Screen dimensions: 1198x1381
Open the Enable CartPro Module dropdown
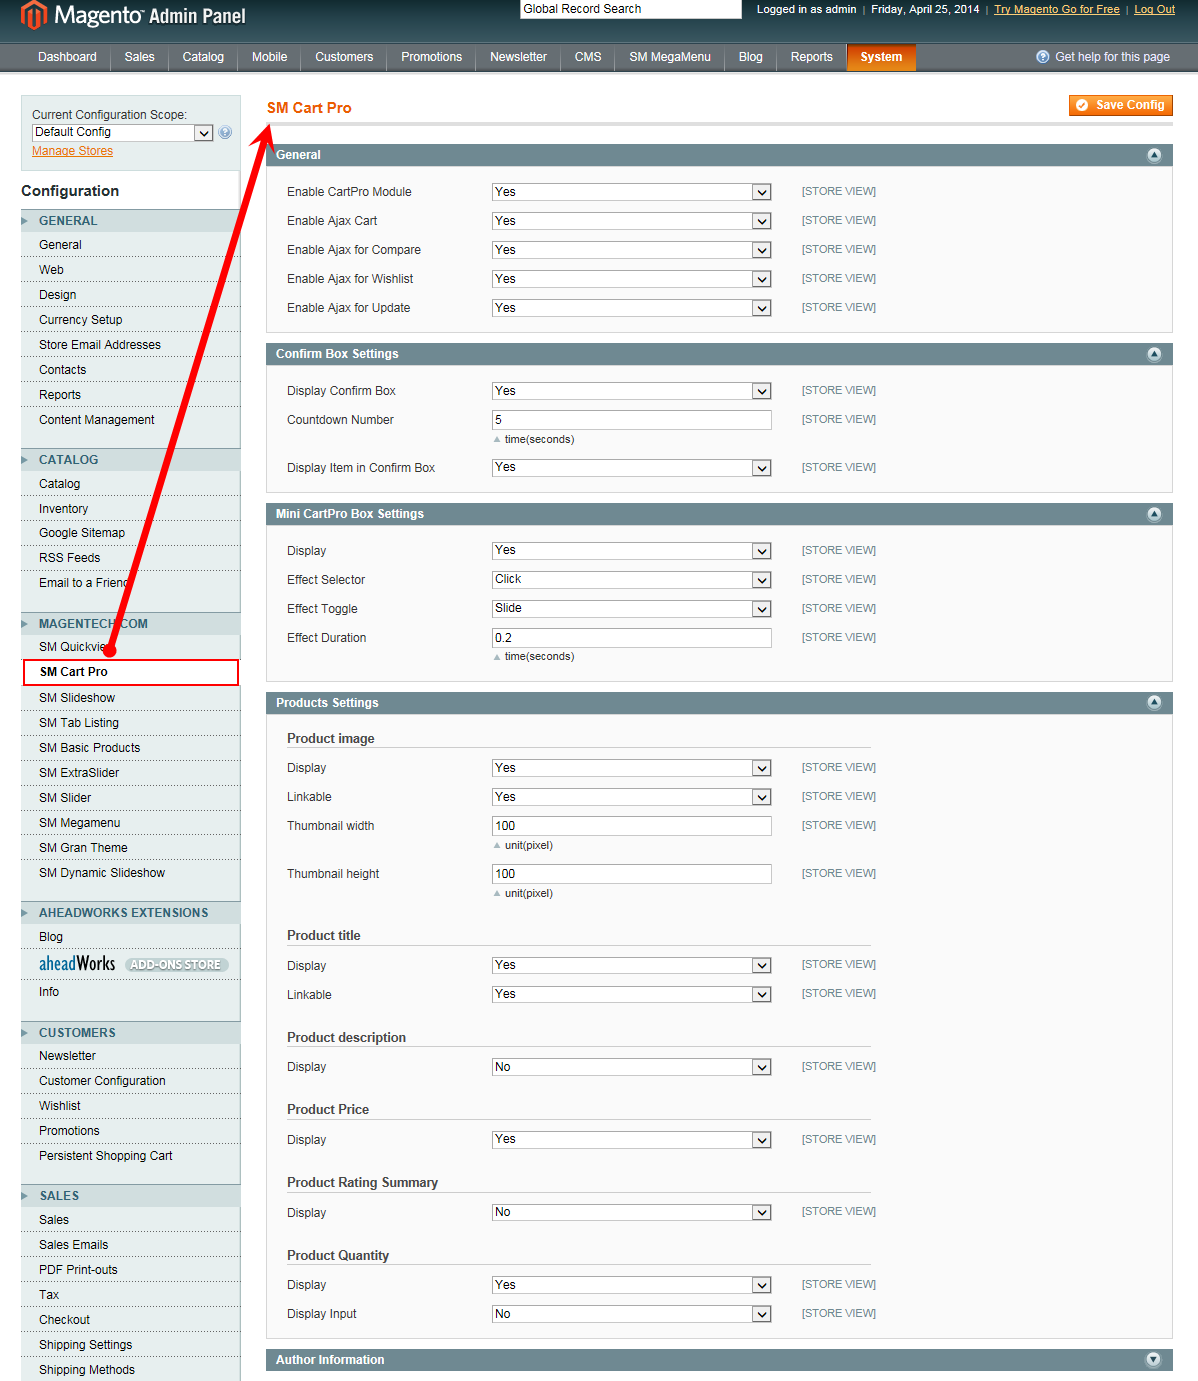632,192
